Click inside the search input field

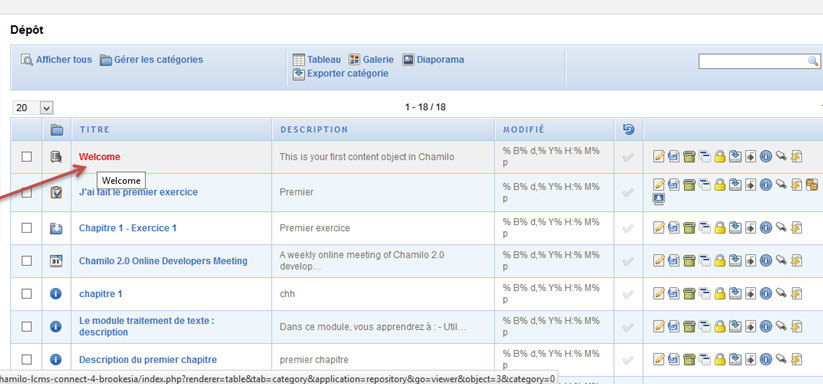pyautogui.click(x=753, y=61)
